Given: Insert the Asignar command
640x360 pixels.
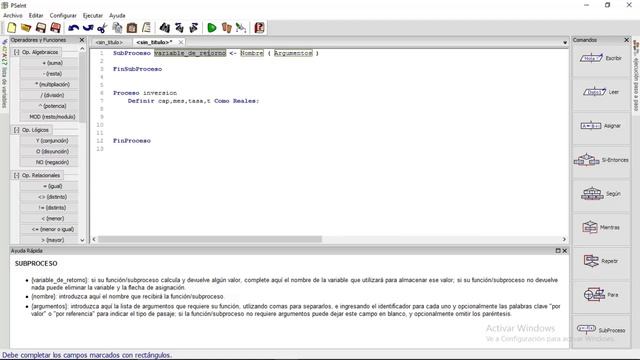Looking at the screenshot, I should click(601, 126).
